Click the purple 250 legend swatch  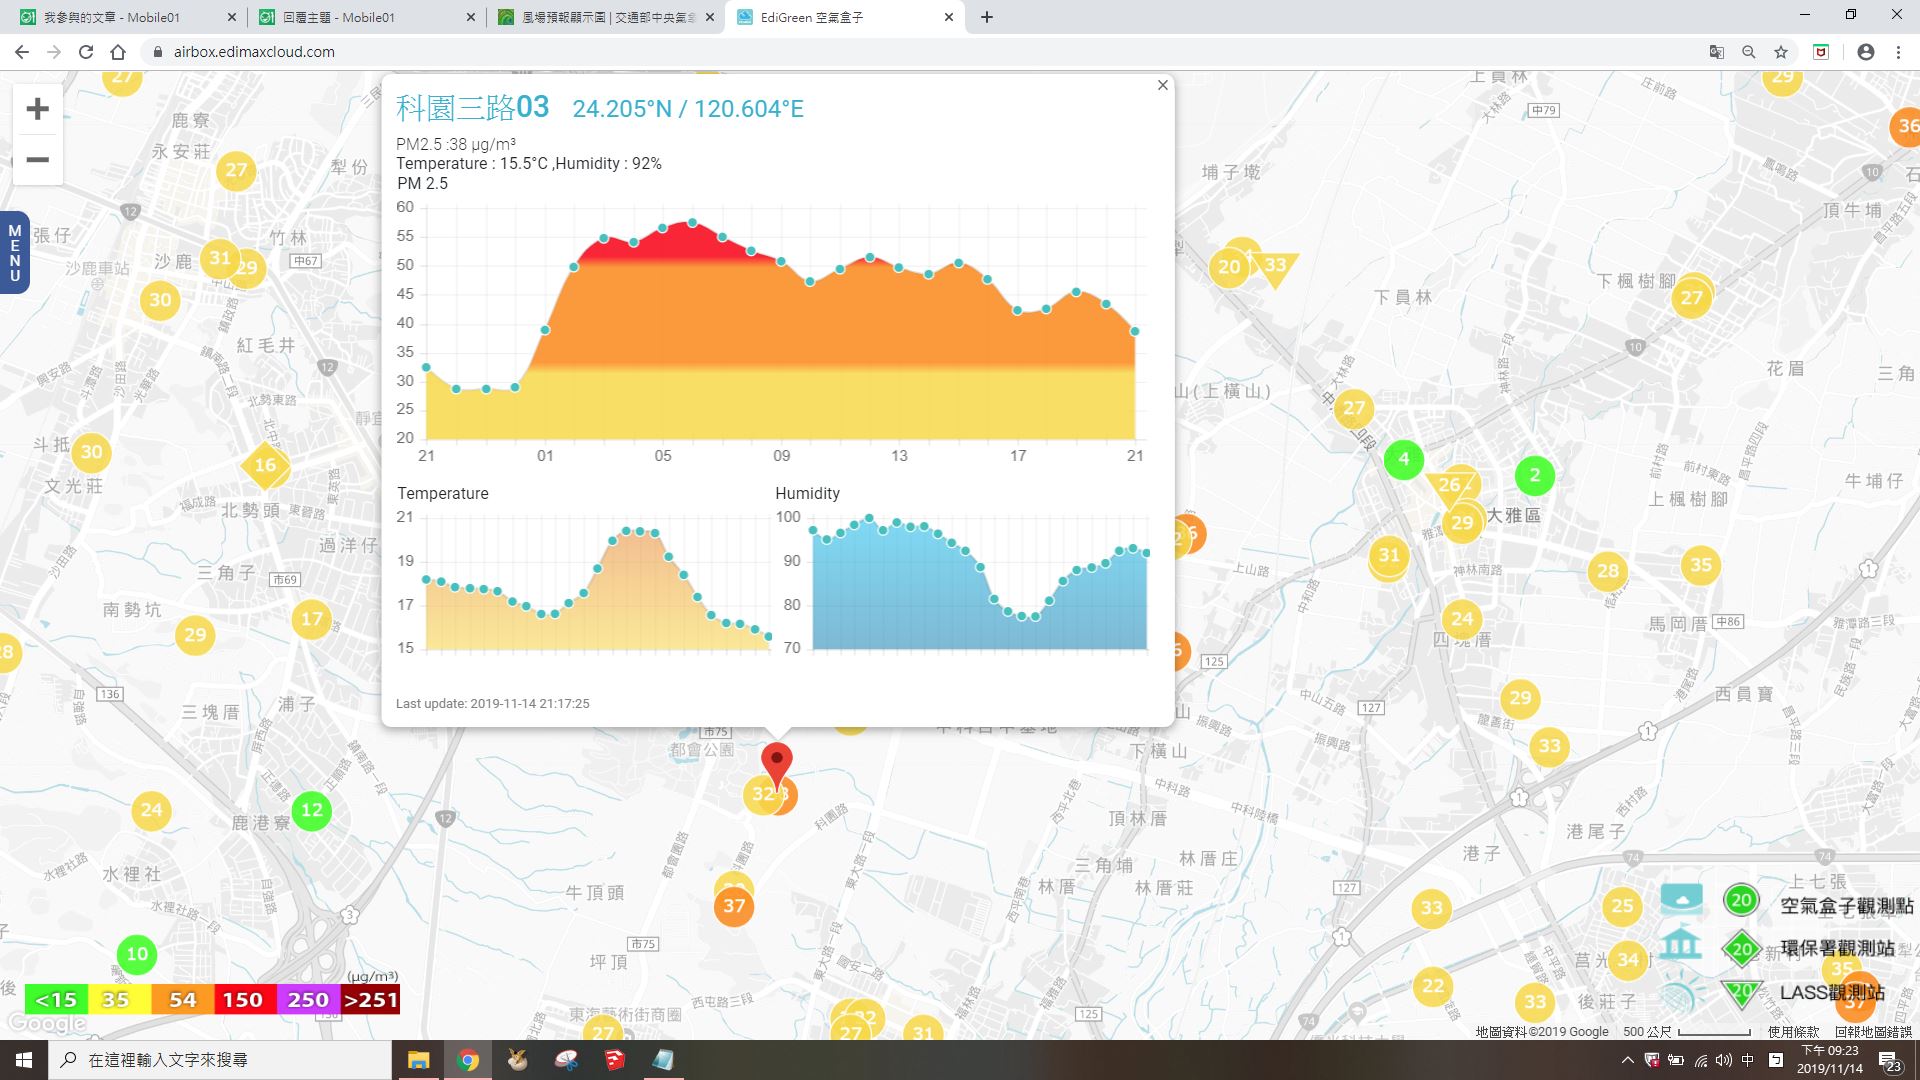[x=308, y=1000]
